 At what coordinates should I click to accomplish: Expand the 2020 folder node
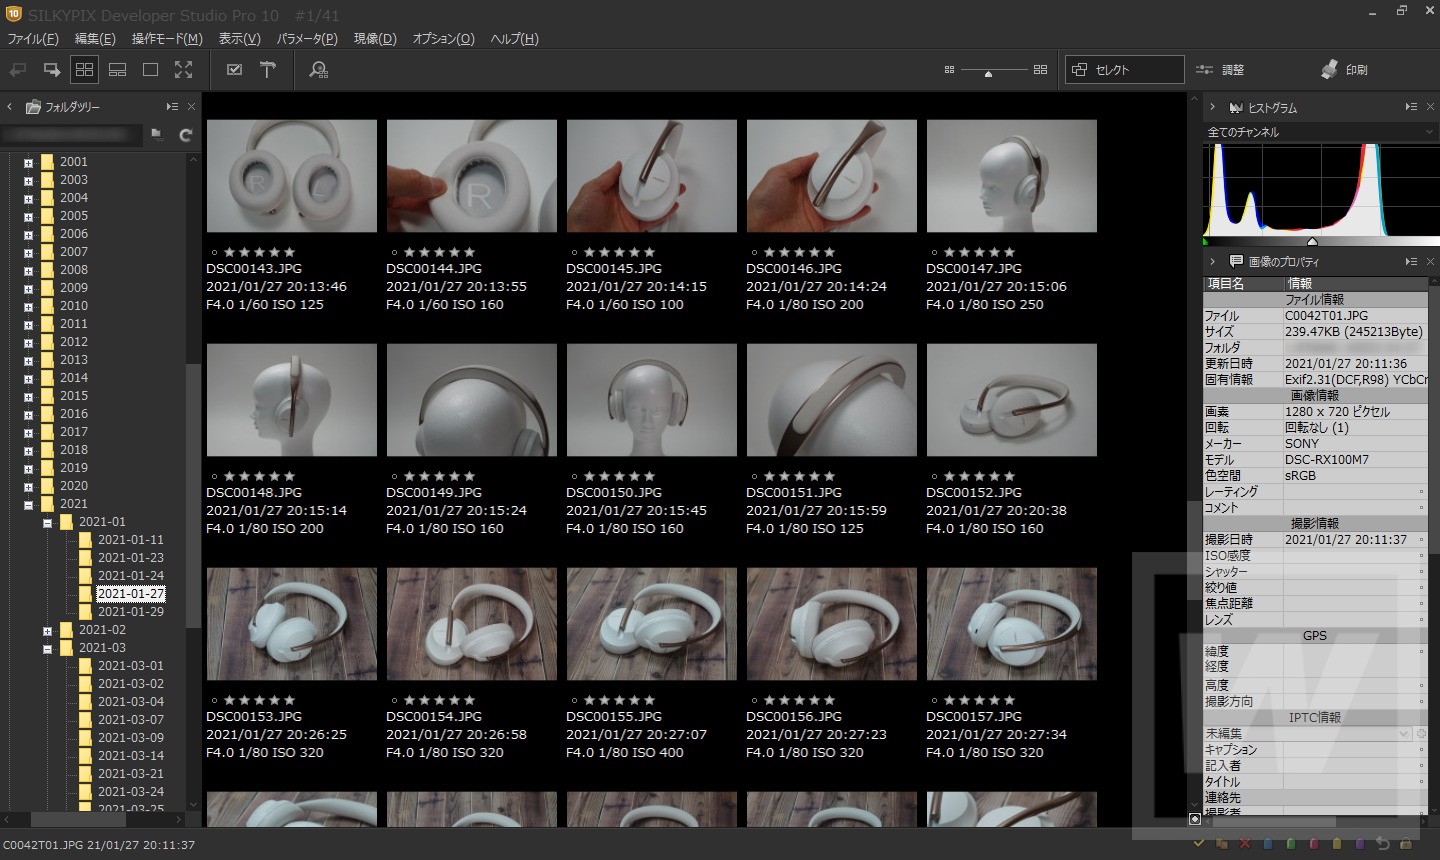click(28, 486)
